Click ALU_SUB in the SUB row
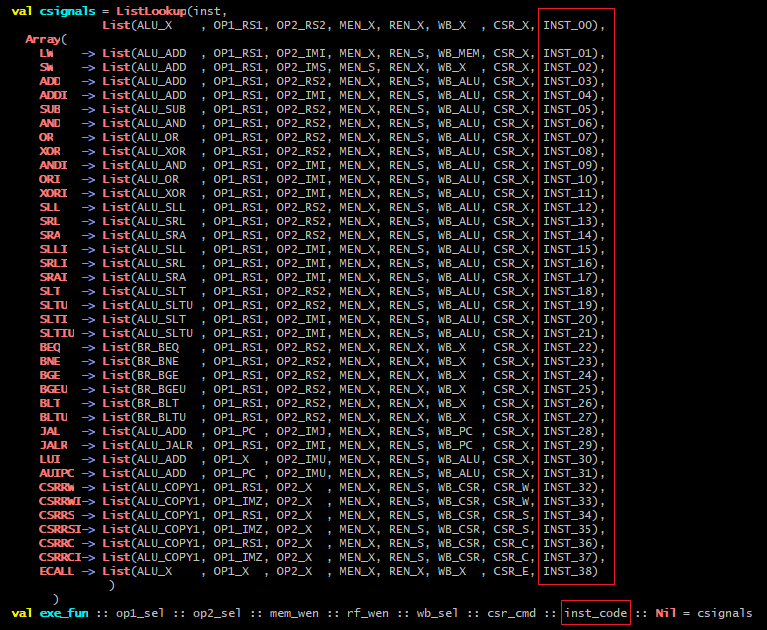The width and height of the screenshot is (767, 630). coord(161,109)
